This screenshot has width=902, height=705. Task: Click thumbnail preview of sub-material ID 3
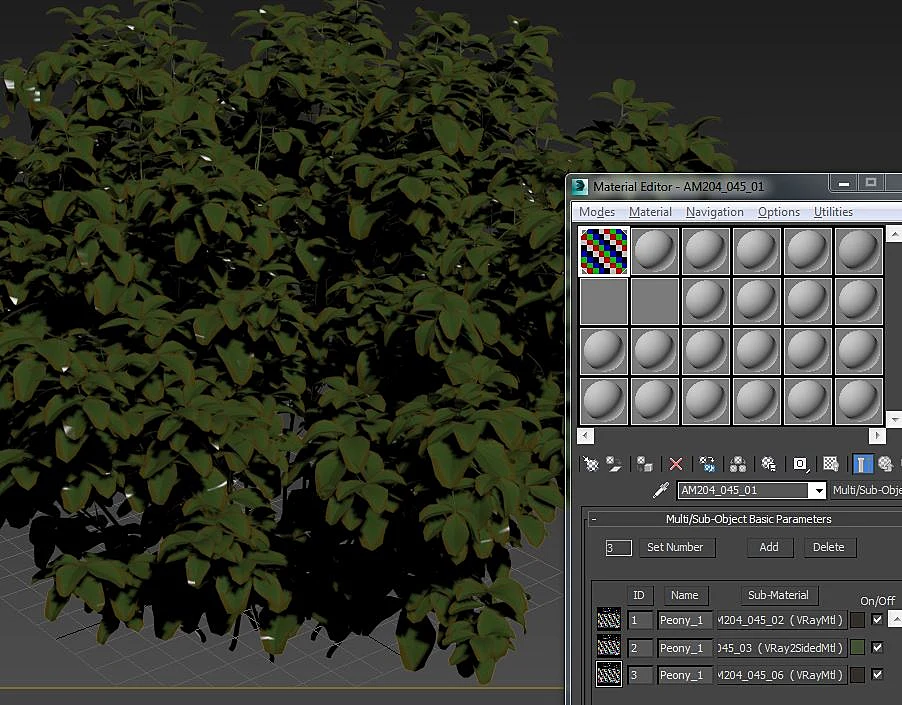(609, 675)
